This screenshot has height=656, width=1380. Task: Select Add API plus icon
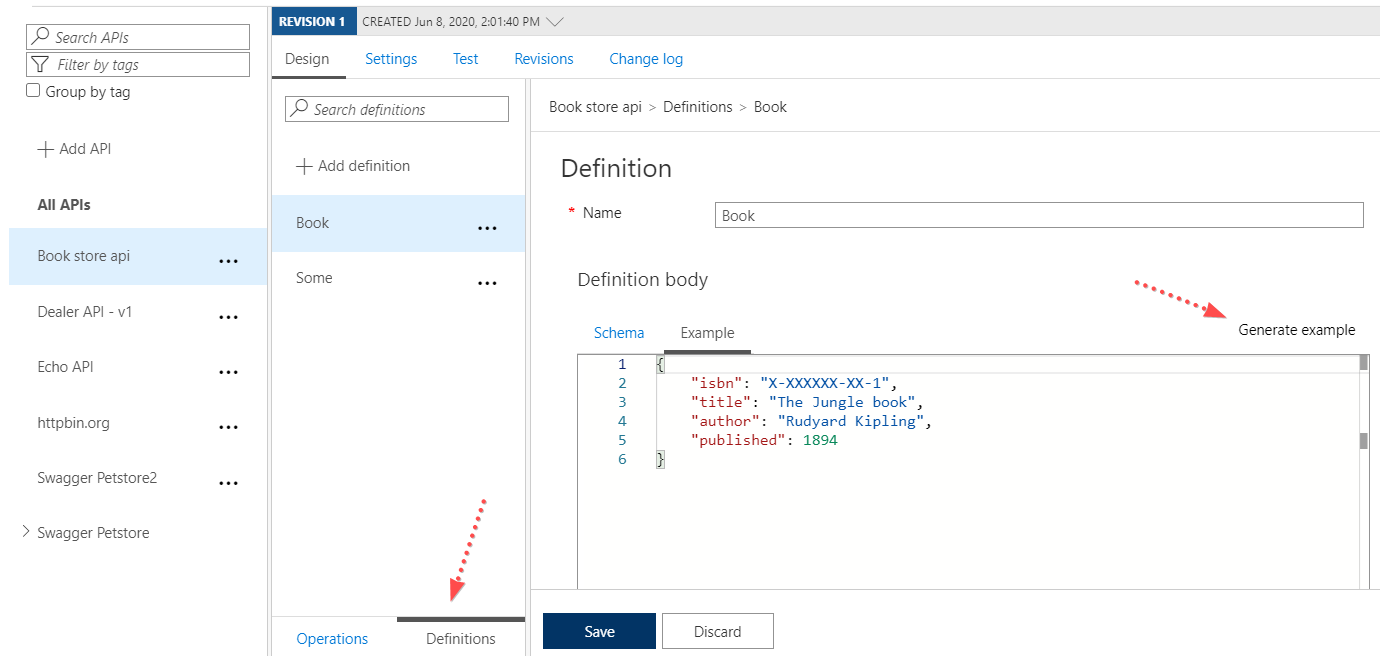pos(46,148)
